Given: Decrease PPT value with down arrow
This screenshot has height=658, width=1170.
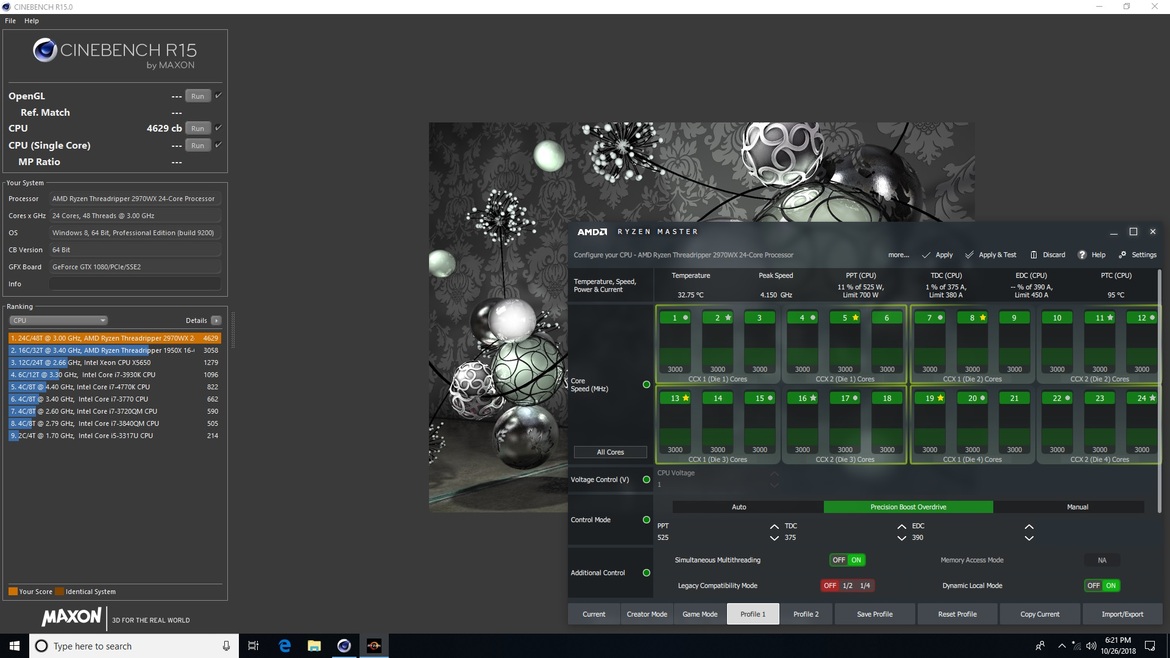Looking at the screenshot, I should click(774, 538).
